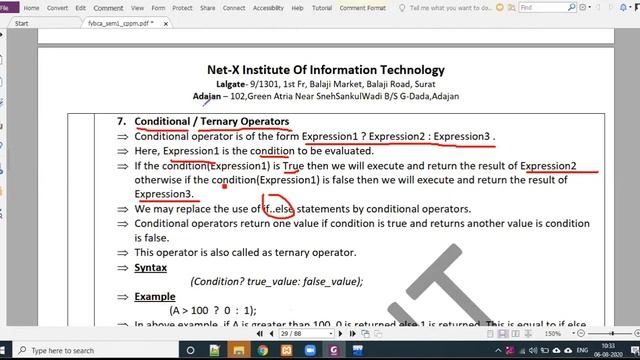Viewport: 640px width, 360px height.
Task: Open File Explorer from taskbar
Action: pyautogui.click(x=239, y=350)
